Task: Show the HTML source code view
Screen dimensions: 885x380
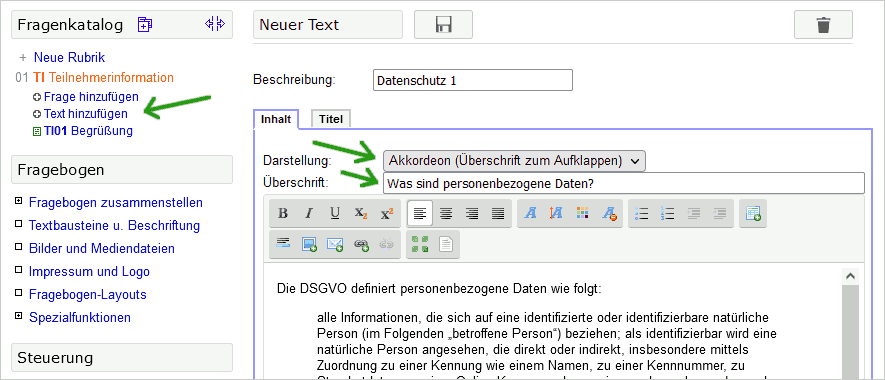Action: point(446,244)
